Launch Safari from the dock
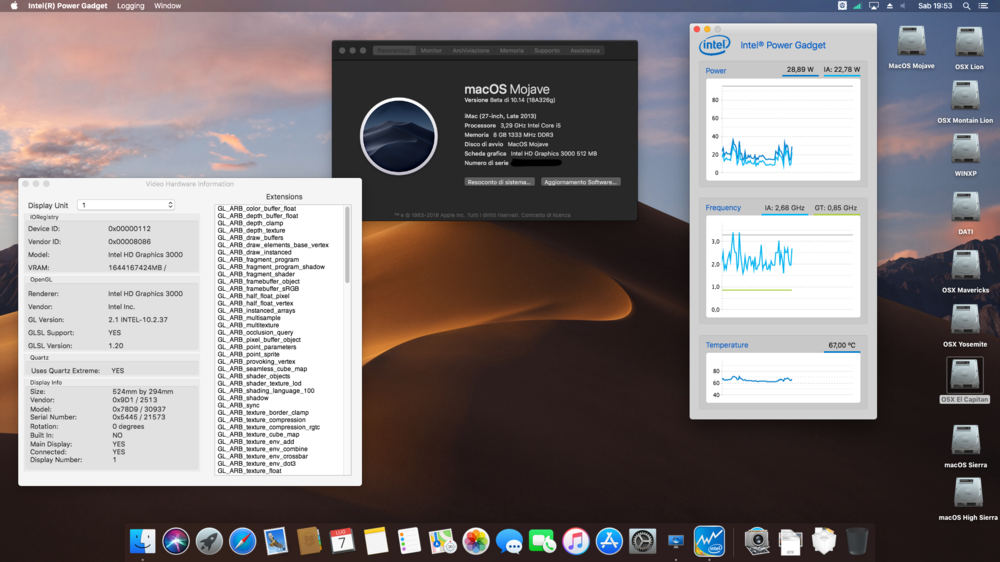 pyautogui.click(x=242, y=541)
